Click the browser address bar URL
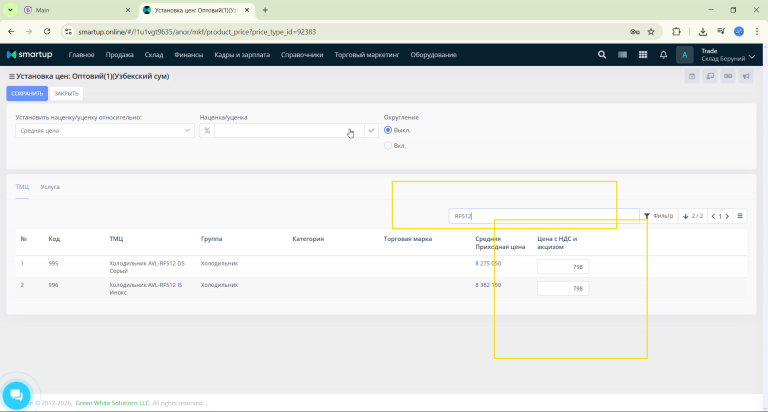This screenshot has width=768, height=412. (x=197, y=32)
